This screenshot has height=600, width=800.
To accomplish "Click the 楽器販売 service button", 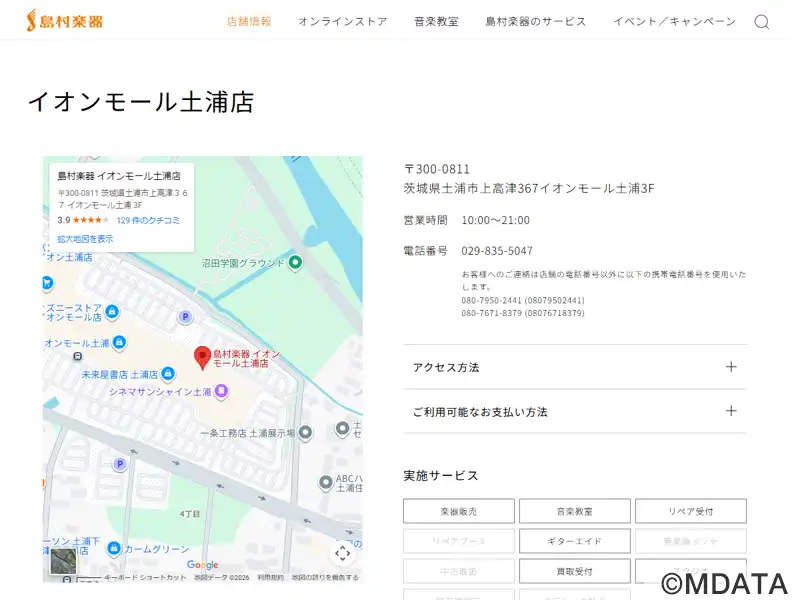I will click(458, 511).
